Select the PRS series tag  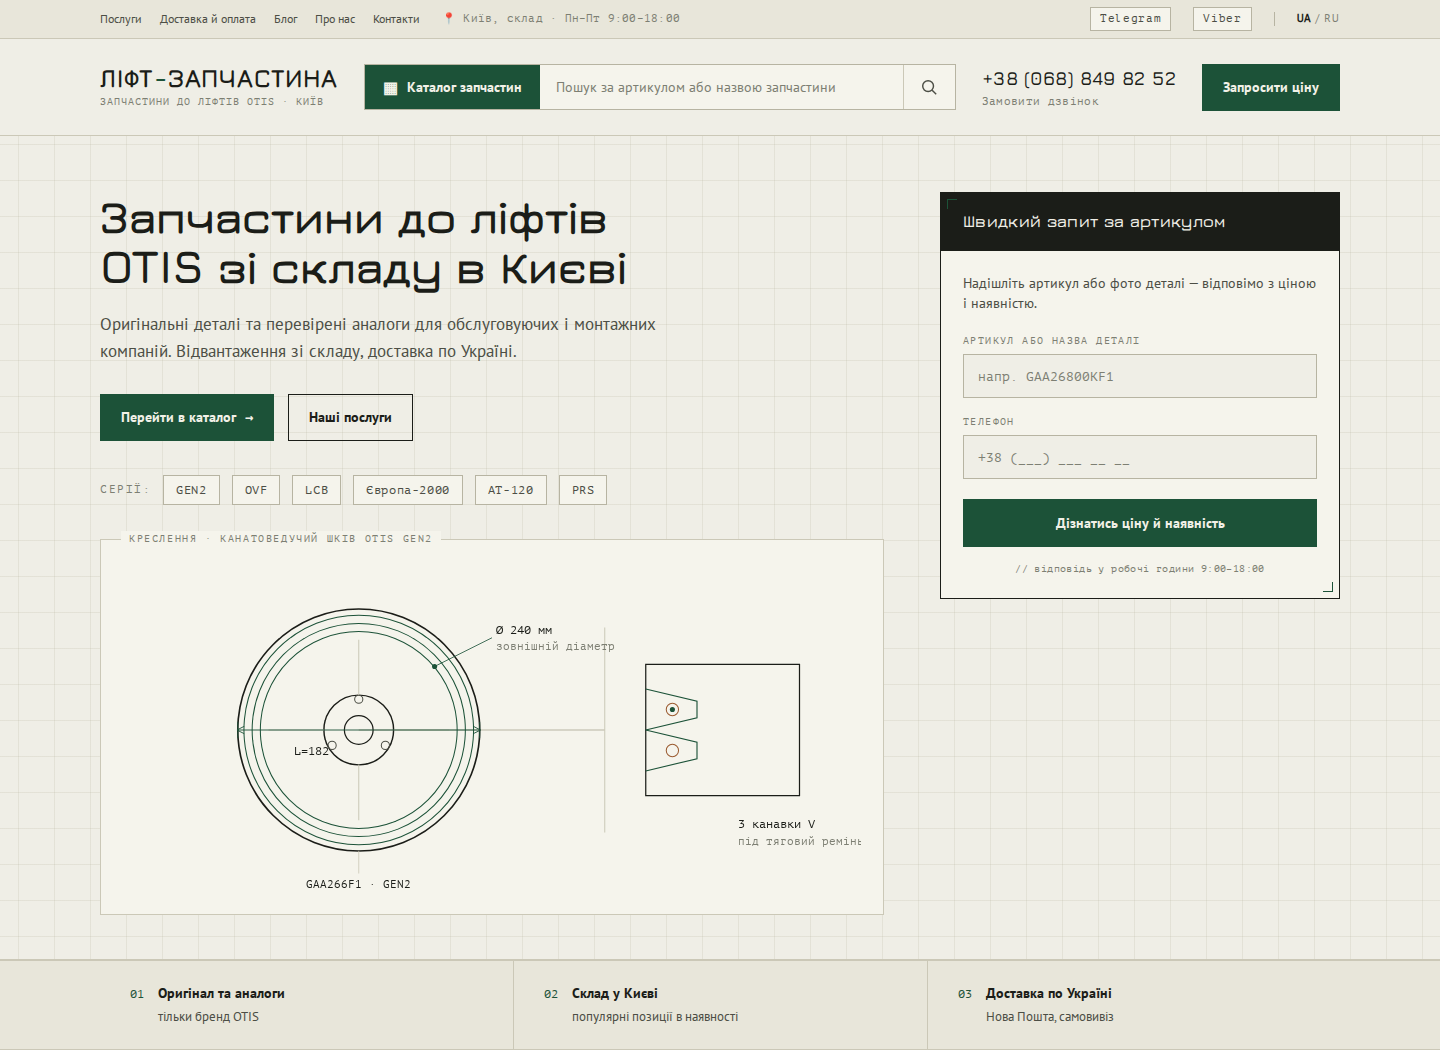(583, 490)
